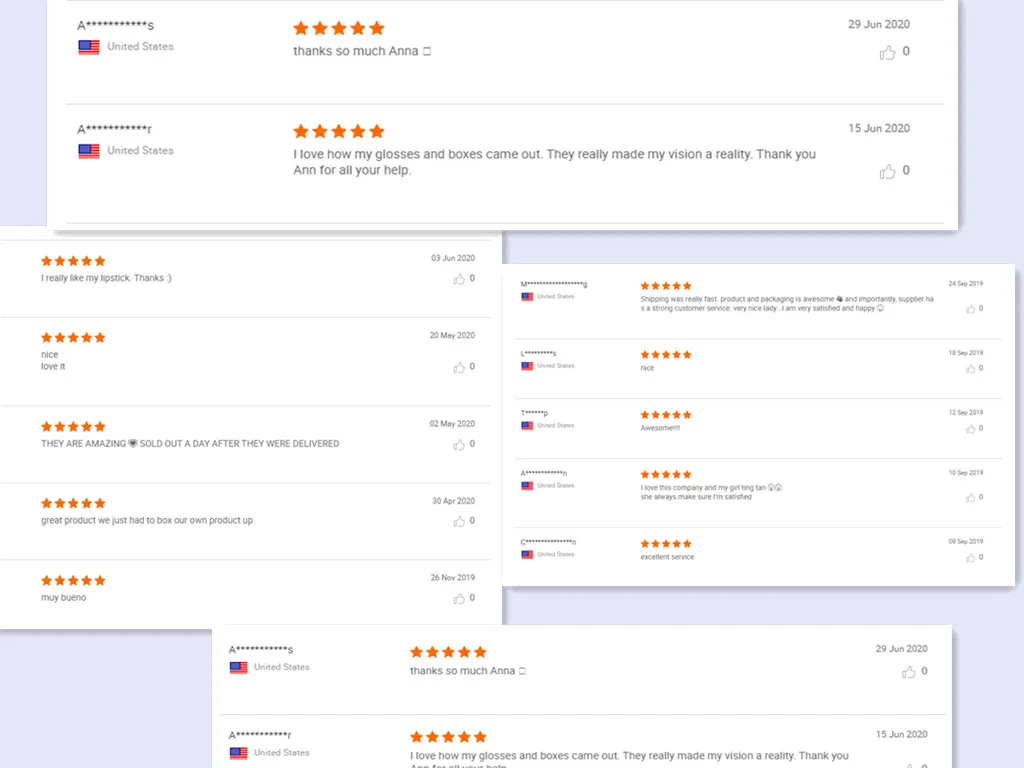Viewport: 1024px width, 768px height.
Task: Click thumbs-up on the 20 May 2020 review
Action: (459, 367)
